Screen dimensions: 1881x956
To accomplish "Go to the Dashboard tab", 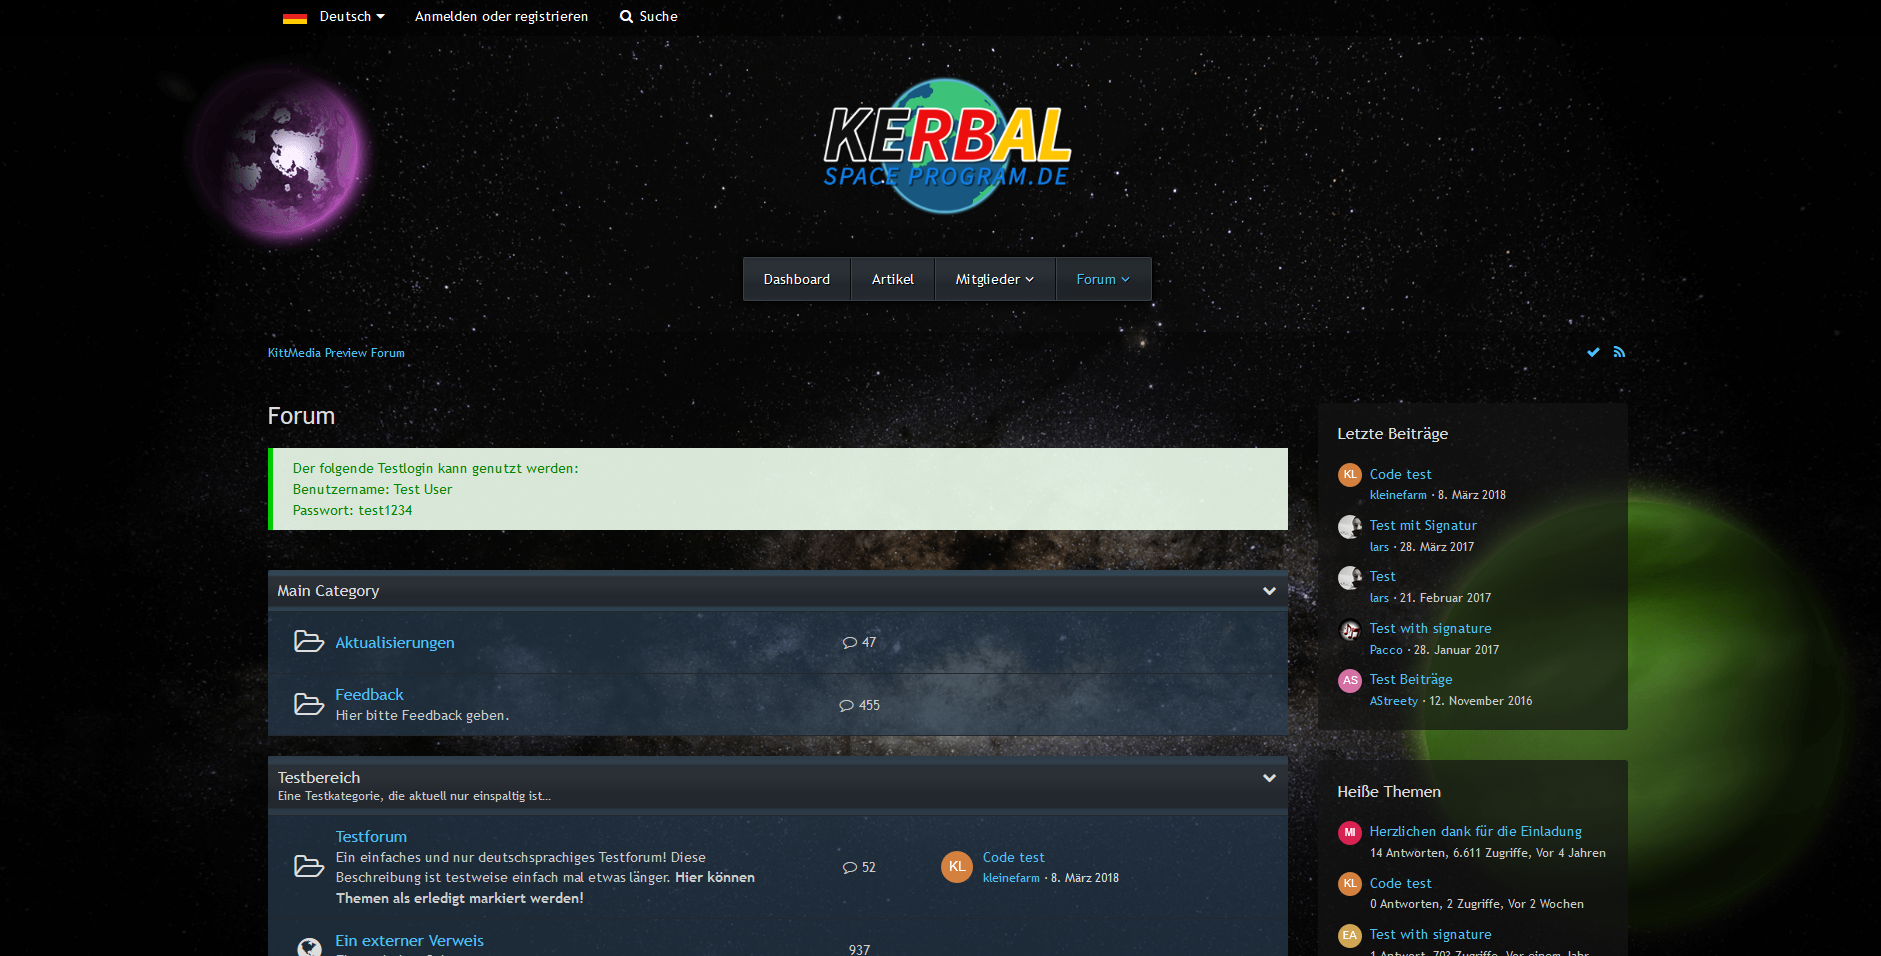I will pyautogui.click(x=796, y=280).
